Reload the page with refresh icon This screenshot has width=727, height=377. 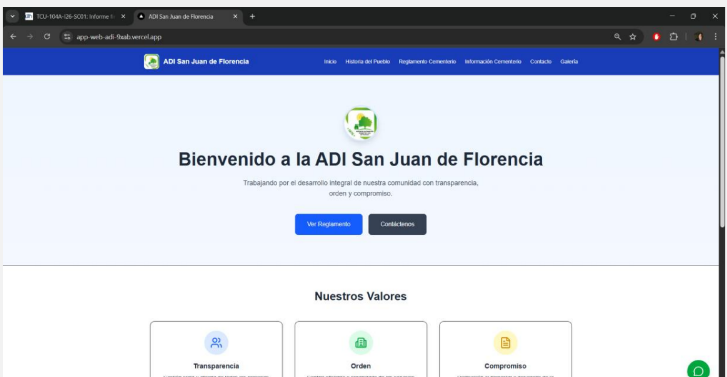click(47, 37)
